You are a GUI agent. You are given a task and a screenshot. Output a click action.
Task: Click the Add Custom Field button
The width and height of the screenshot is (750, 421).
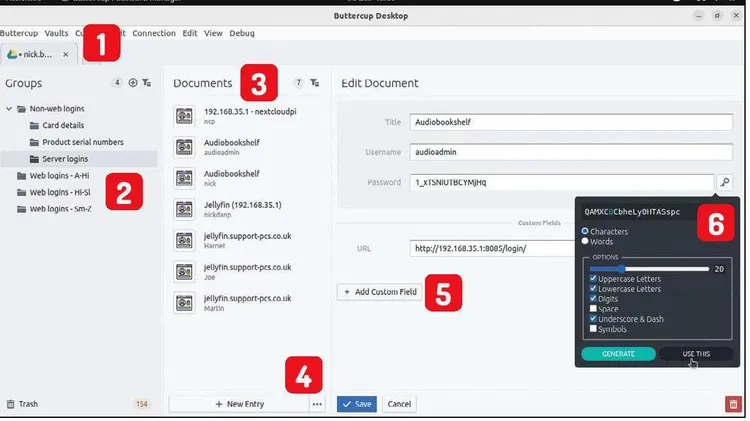(x=379, y=292)
